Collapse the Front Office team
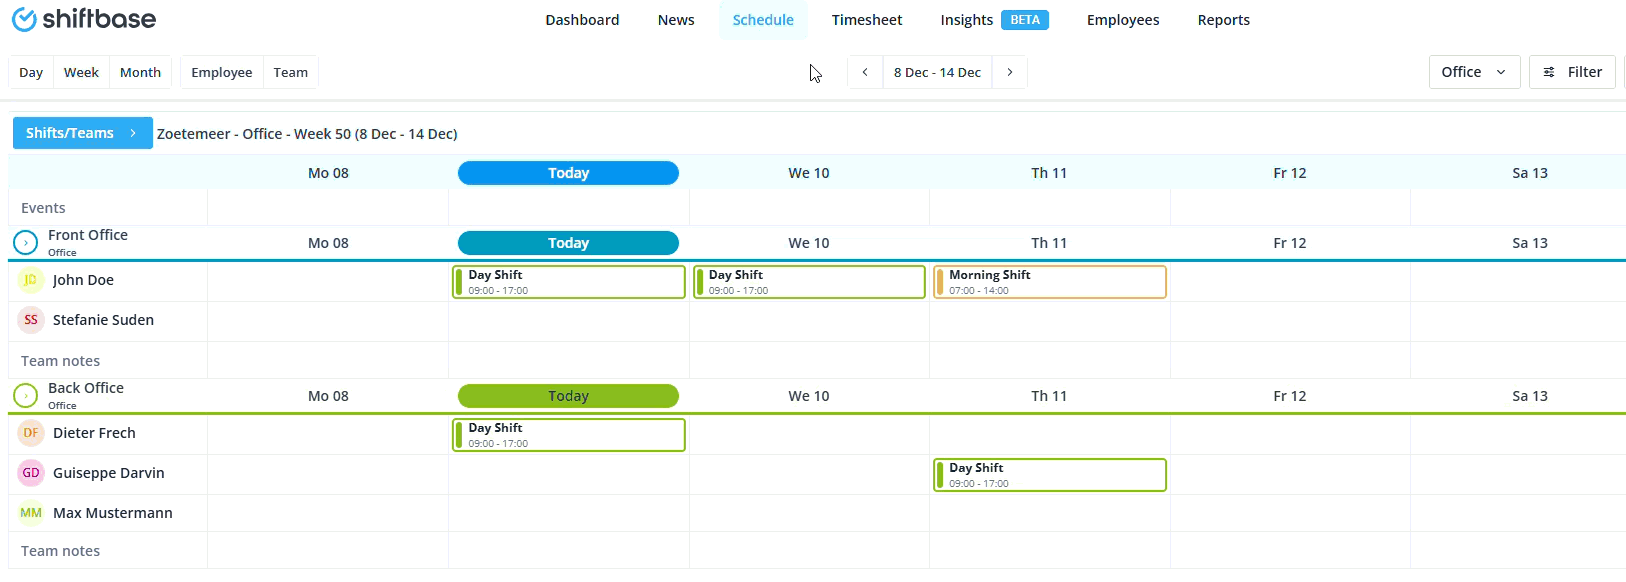 [x=25, y=243]
